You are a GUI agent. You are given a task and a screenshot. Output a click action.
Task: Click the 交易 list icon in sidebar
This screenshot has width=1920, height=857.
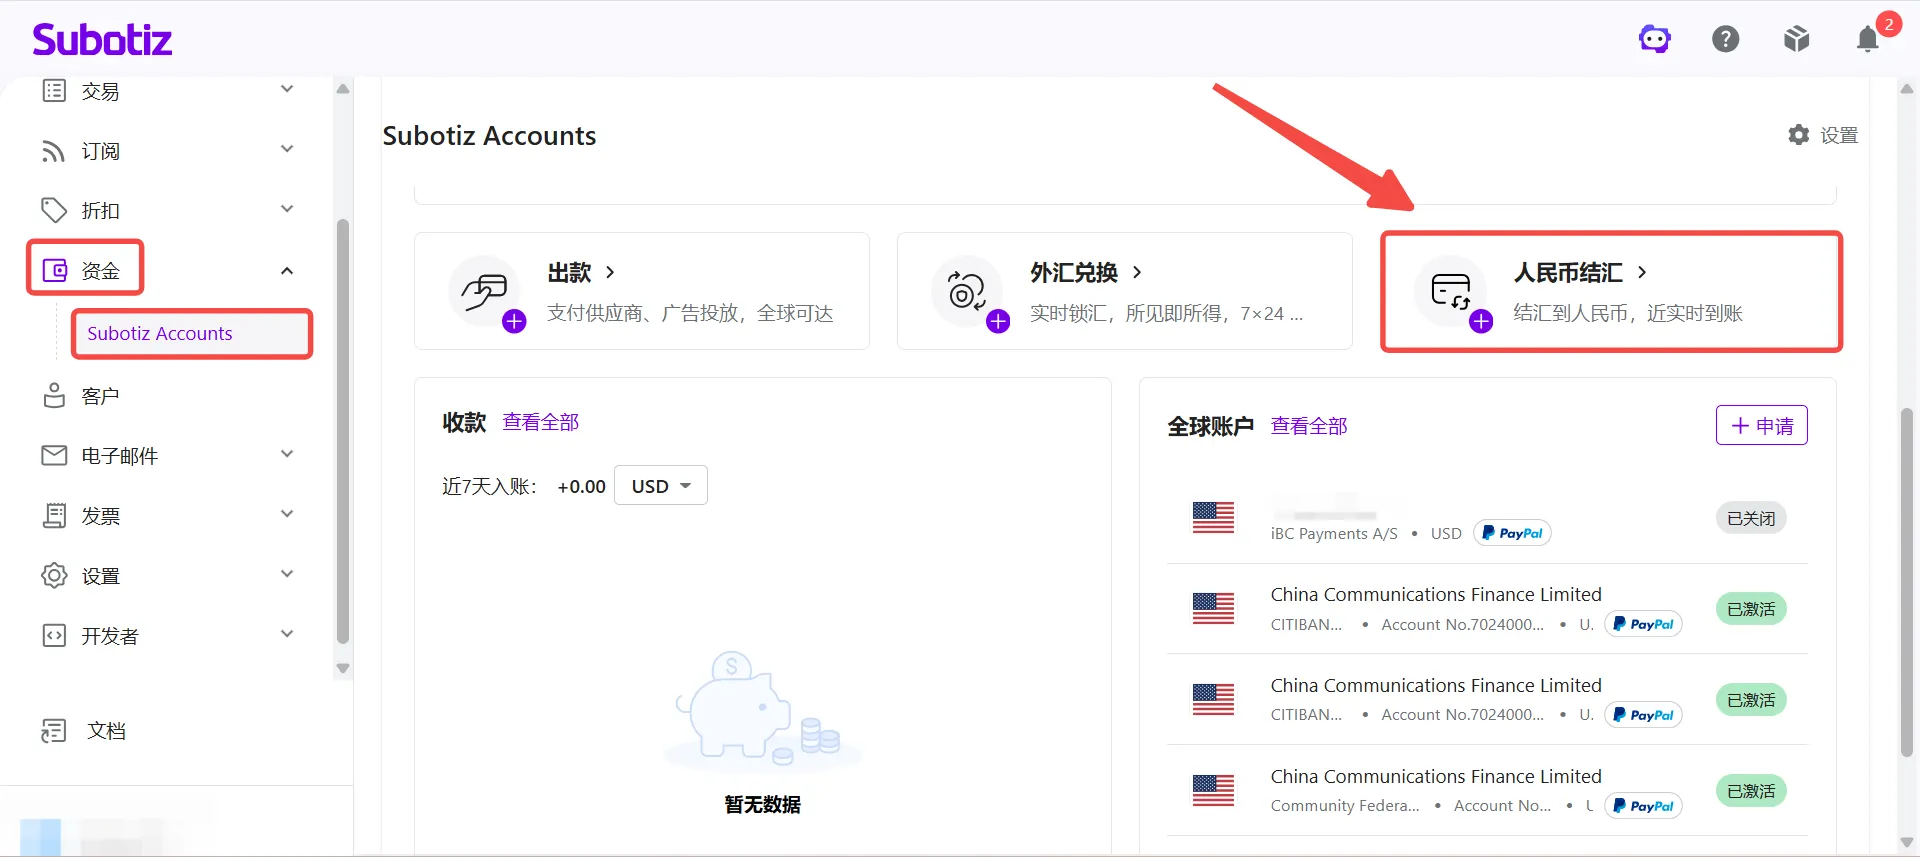[x=54, y=91]
